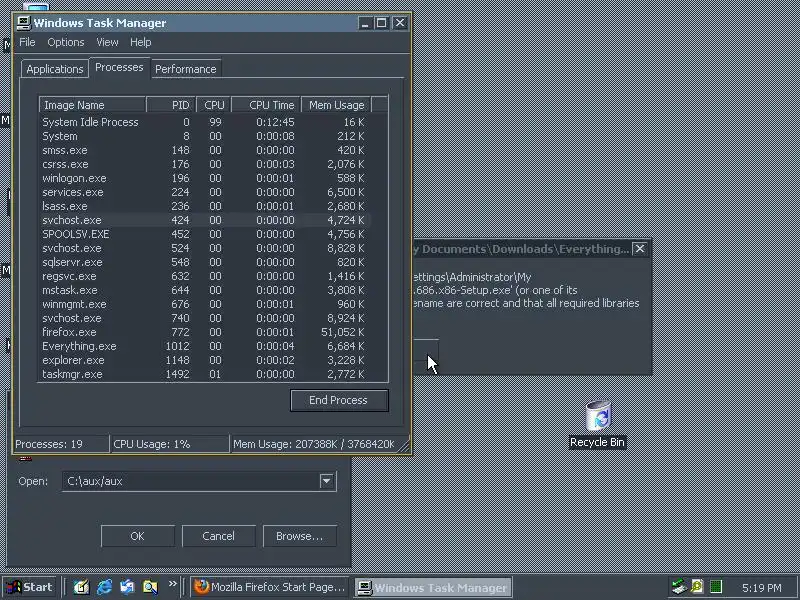
Task: Select the winmgmt.exe process
Action: pyautogui.click(x=205, y=304)
